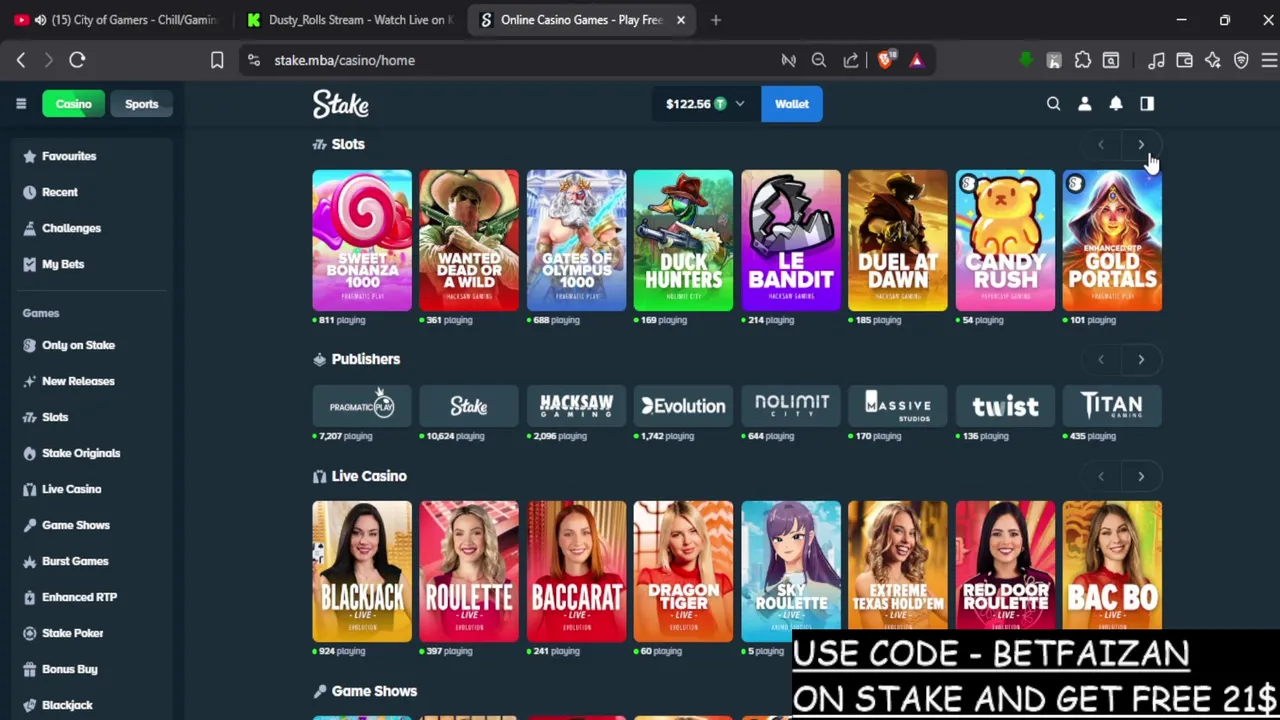Open Leo AI sparkle icon
1280x720 pixels.
pyautogui.click(x=1213, y=60)
